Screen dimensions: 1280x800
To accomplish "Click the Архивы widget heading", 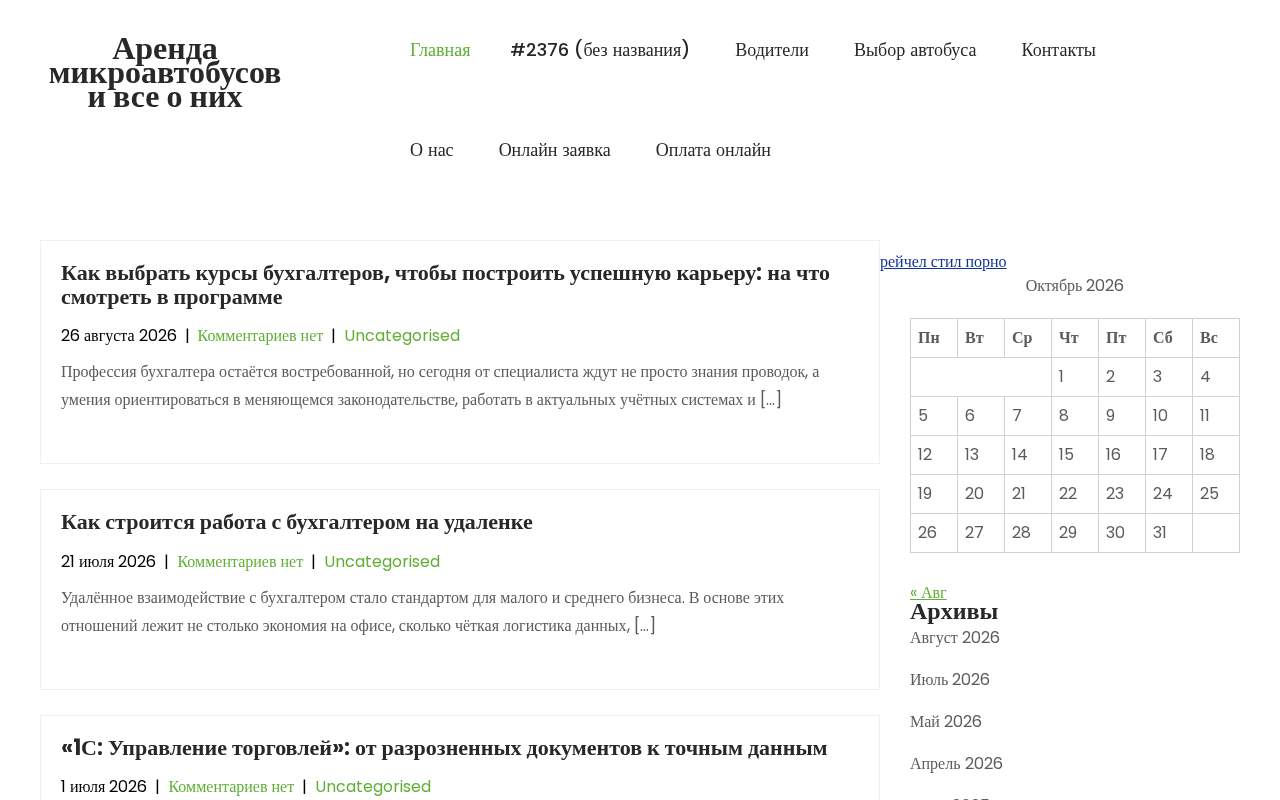I will click(954, 611).
